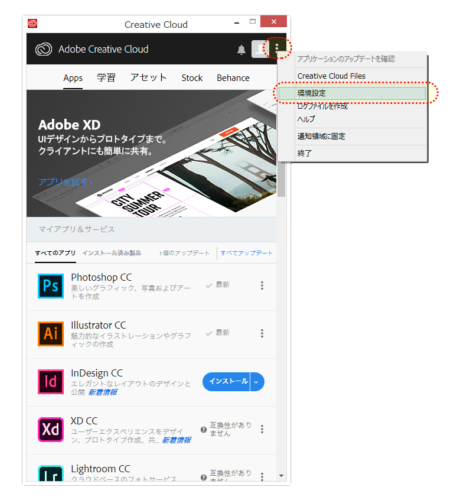Open the XD CC row's three-dot options

262,429
